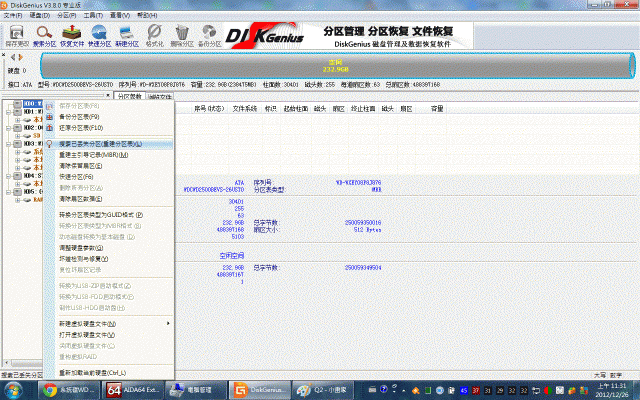Choose 调整硬盘参数 in context menu
Image resolution: width=640 pixels, height=400 pixels.
tap(109, 248)
